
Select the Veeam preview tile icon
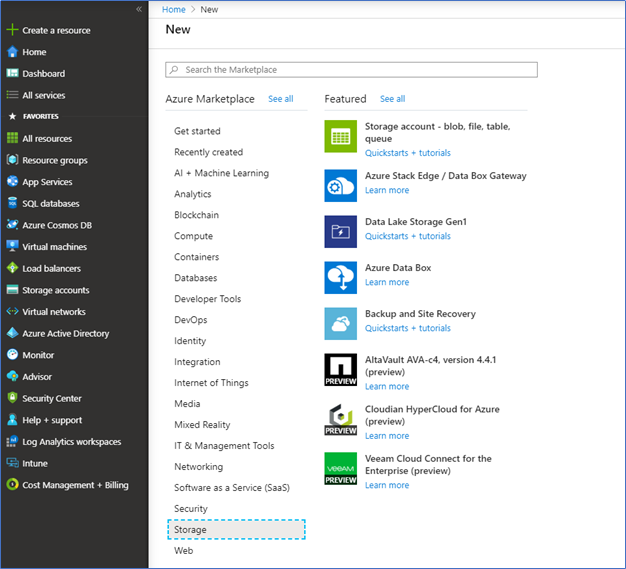coord(341,468)
